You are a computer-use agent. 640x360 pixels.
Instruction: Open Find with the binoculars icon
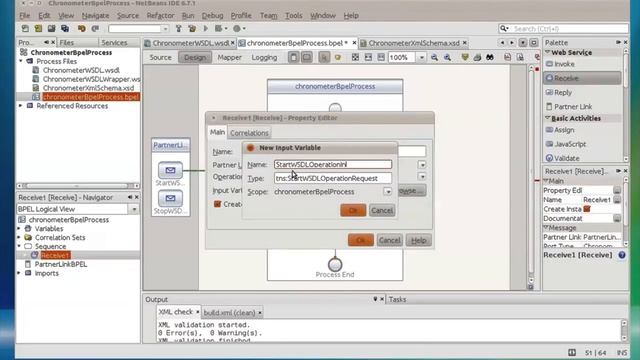click(490, 58)
